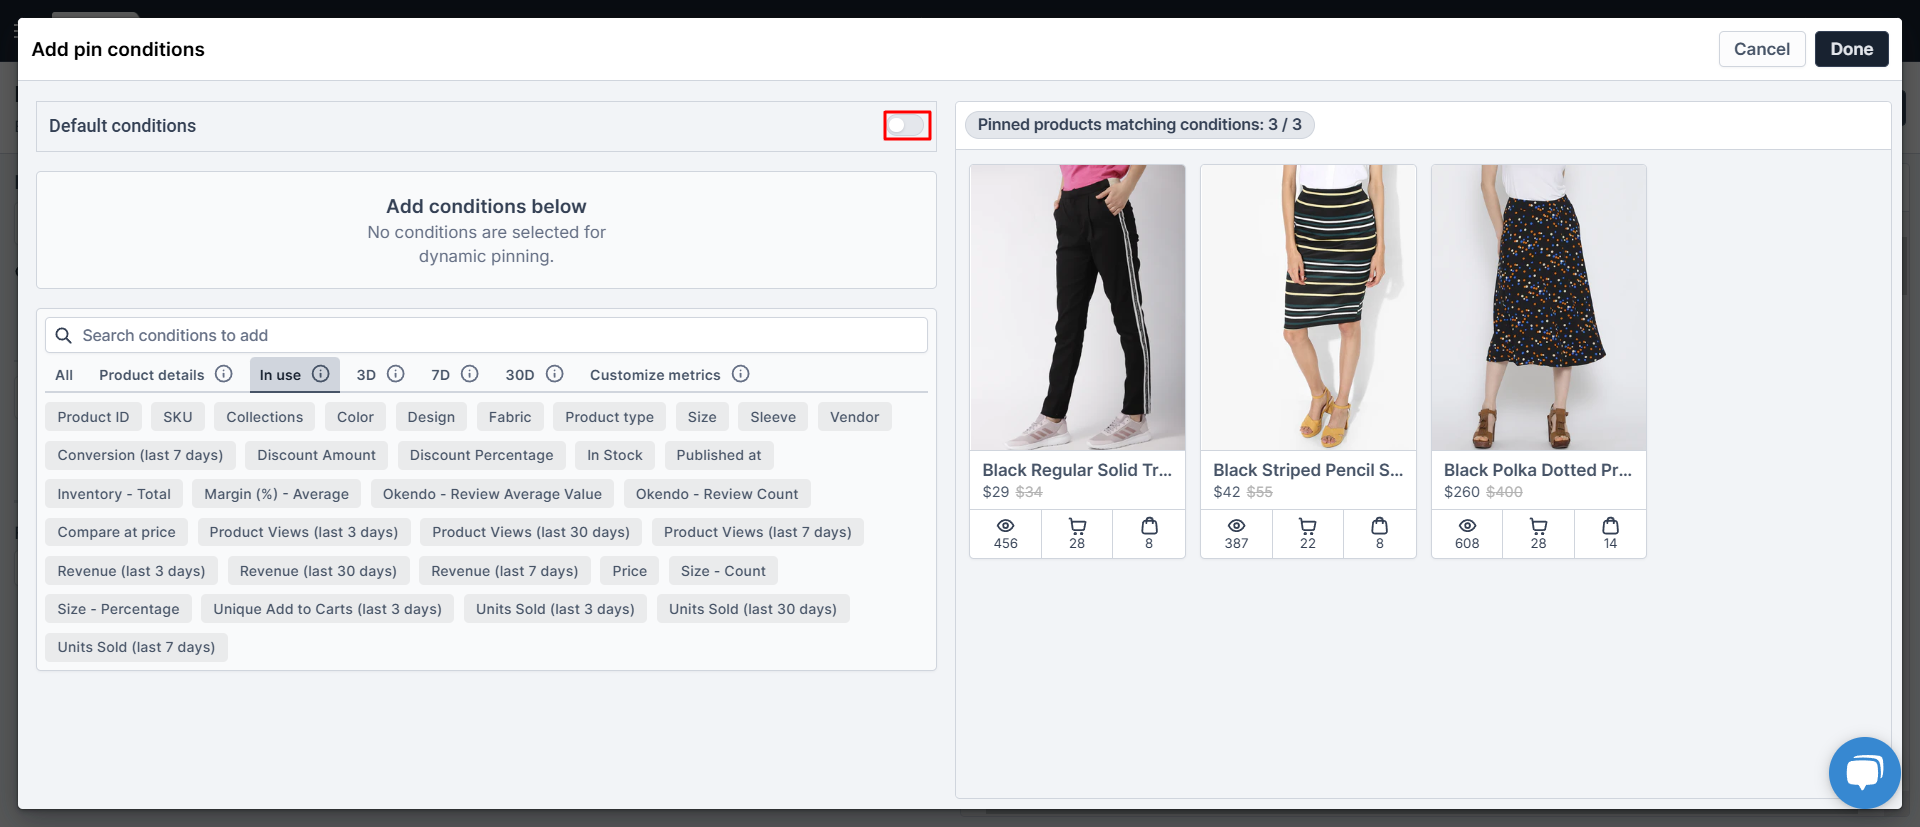The height and width of the screenshot is (827, 1920).
Task: Add Revenue (last 7 days) condition
Action: coord(504,571)
